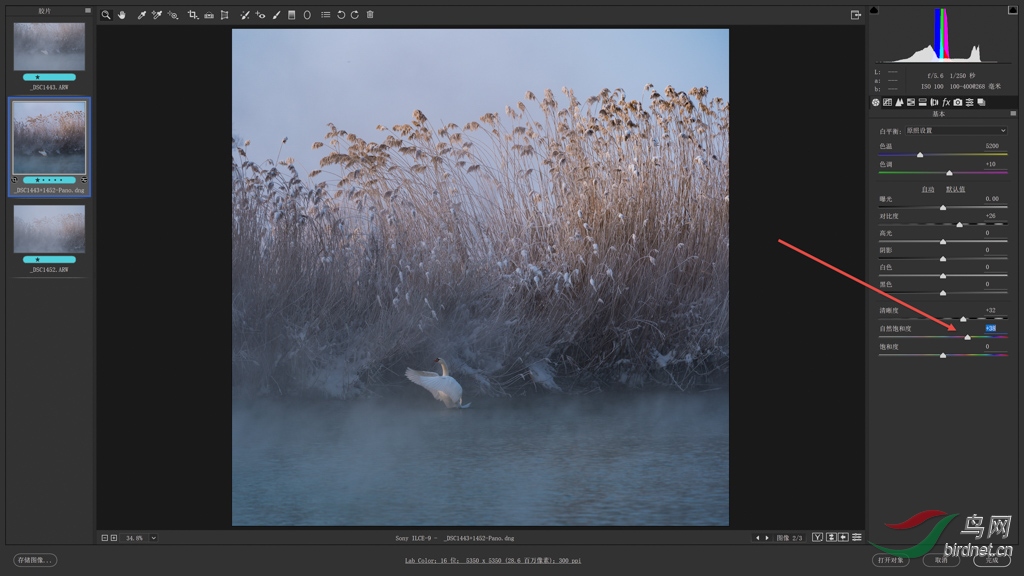This screenshot has height=576, width=1024.
Task: Choose the Graduated Filter tool
Action: click(x=291, y=15)
